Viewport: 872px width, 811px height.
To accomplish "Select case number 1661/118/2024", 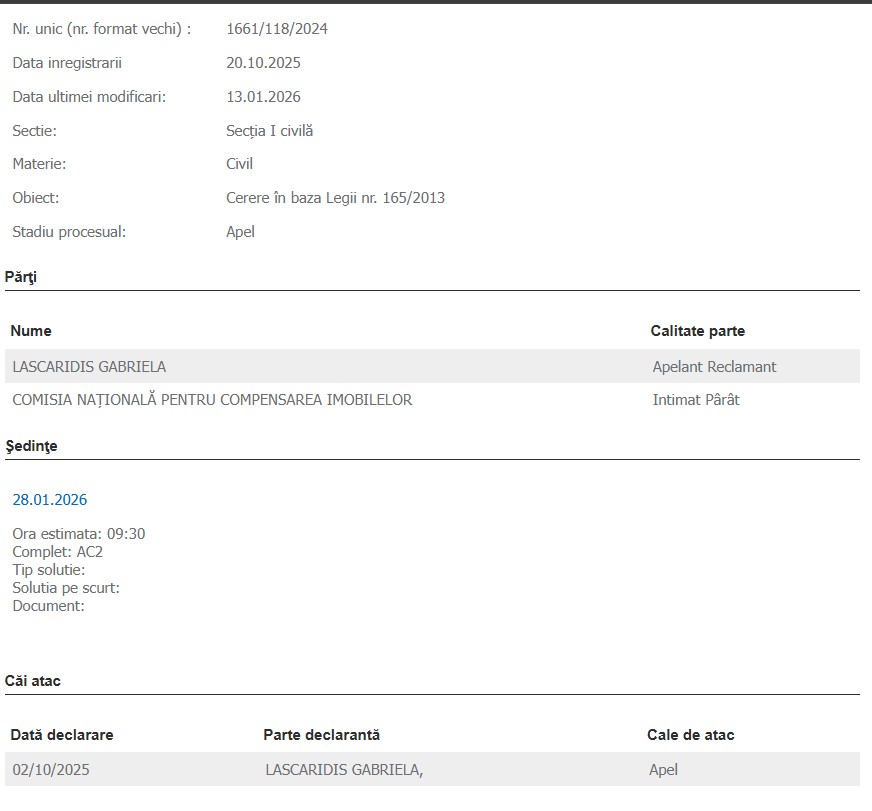I will [x=276, y=29].
